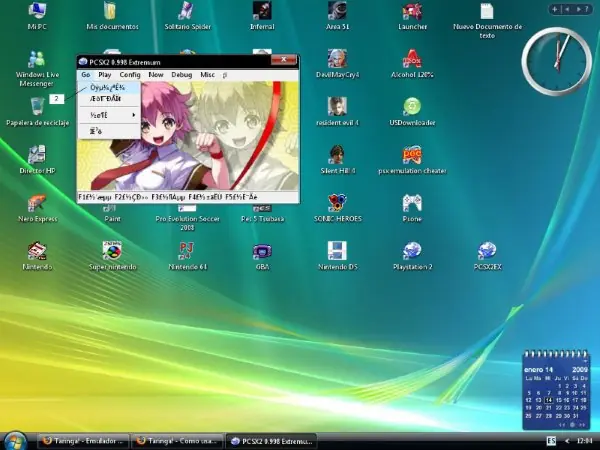Click the ES language indicator in tray
The width and height of the screenshot is (600, 450).
(551, 441)
